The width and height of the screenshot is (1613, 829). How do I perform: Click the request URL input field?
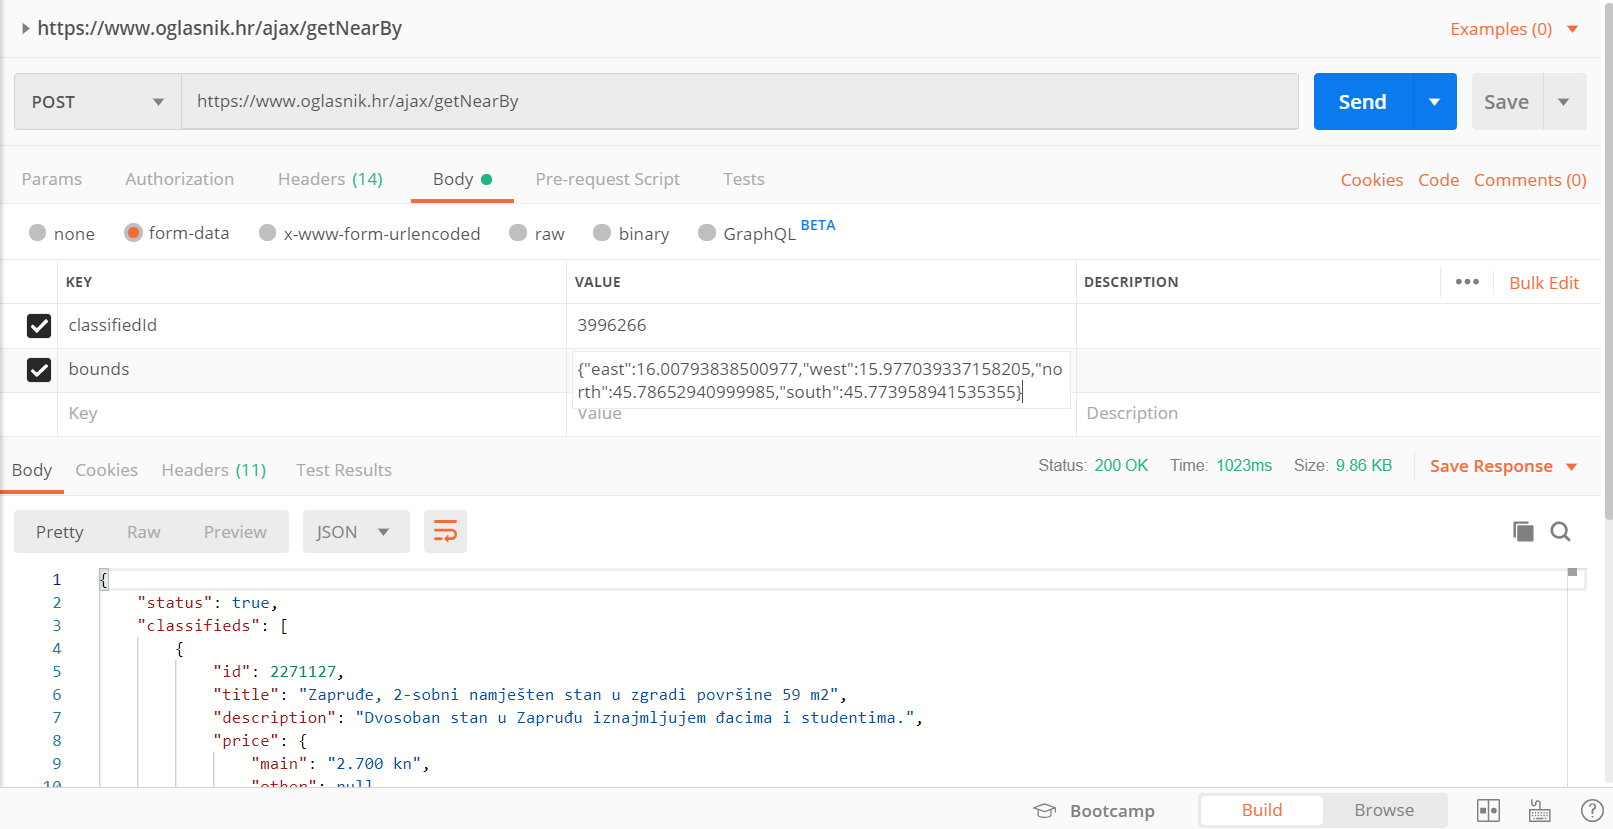738,102
